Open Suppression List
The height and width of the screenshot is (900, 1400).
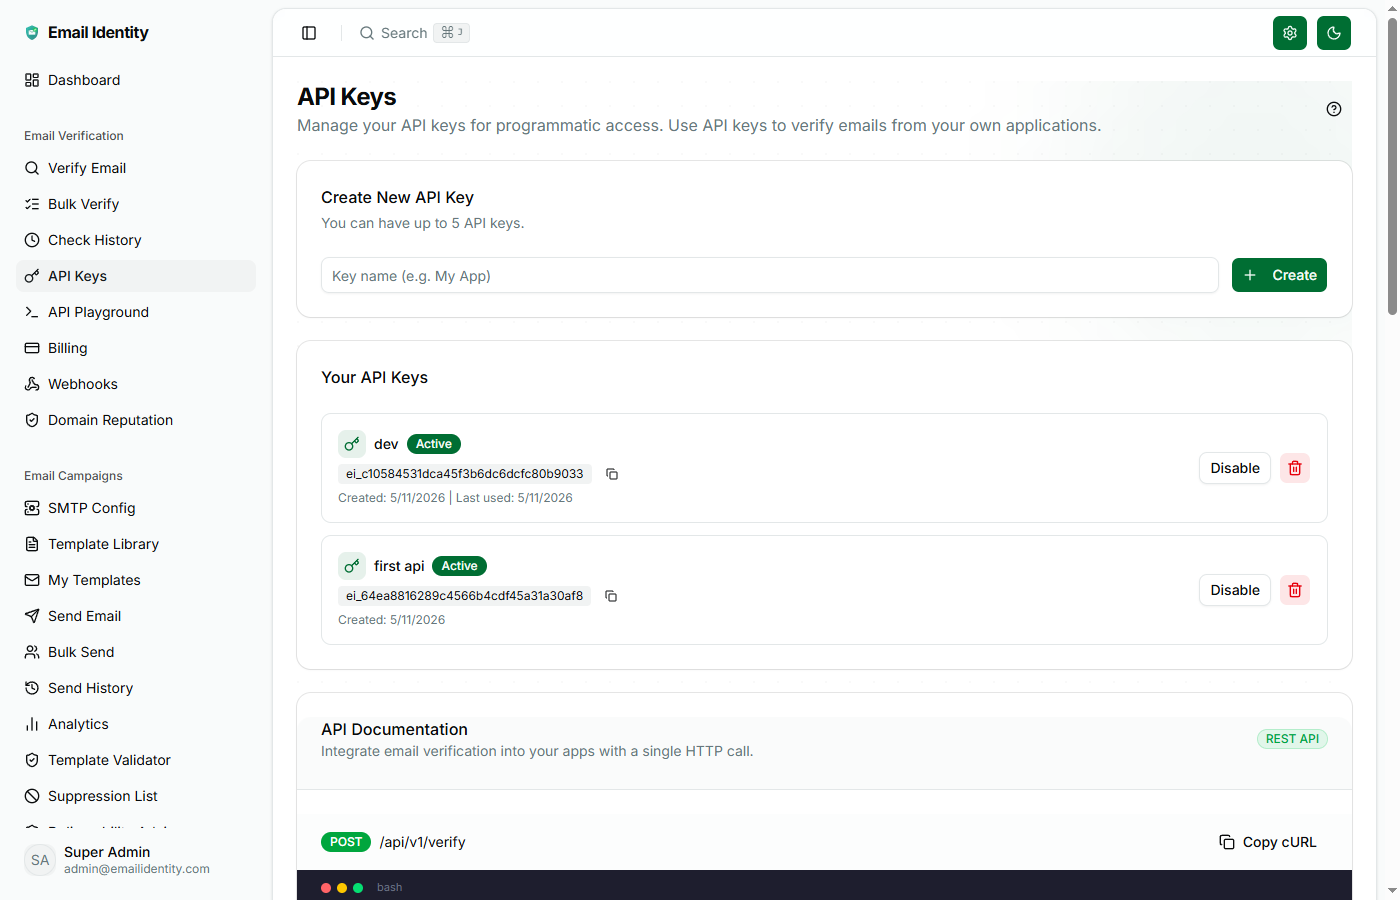[136, 796]
